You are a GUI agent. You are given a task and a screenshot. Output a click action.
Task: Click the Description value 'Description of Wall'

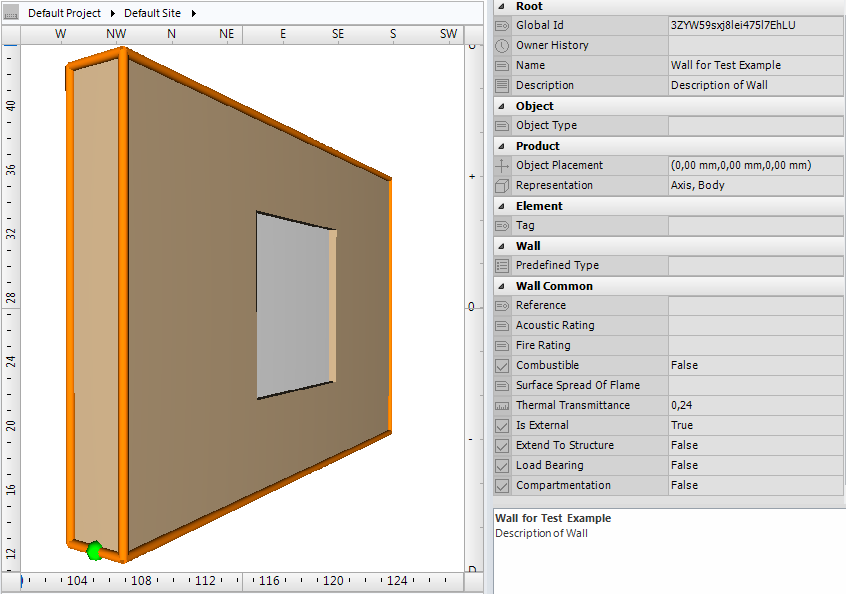pos(719,85)
